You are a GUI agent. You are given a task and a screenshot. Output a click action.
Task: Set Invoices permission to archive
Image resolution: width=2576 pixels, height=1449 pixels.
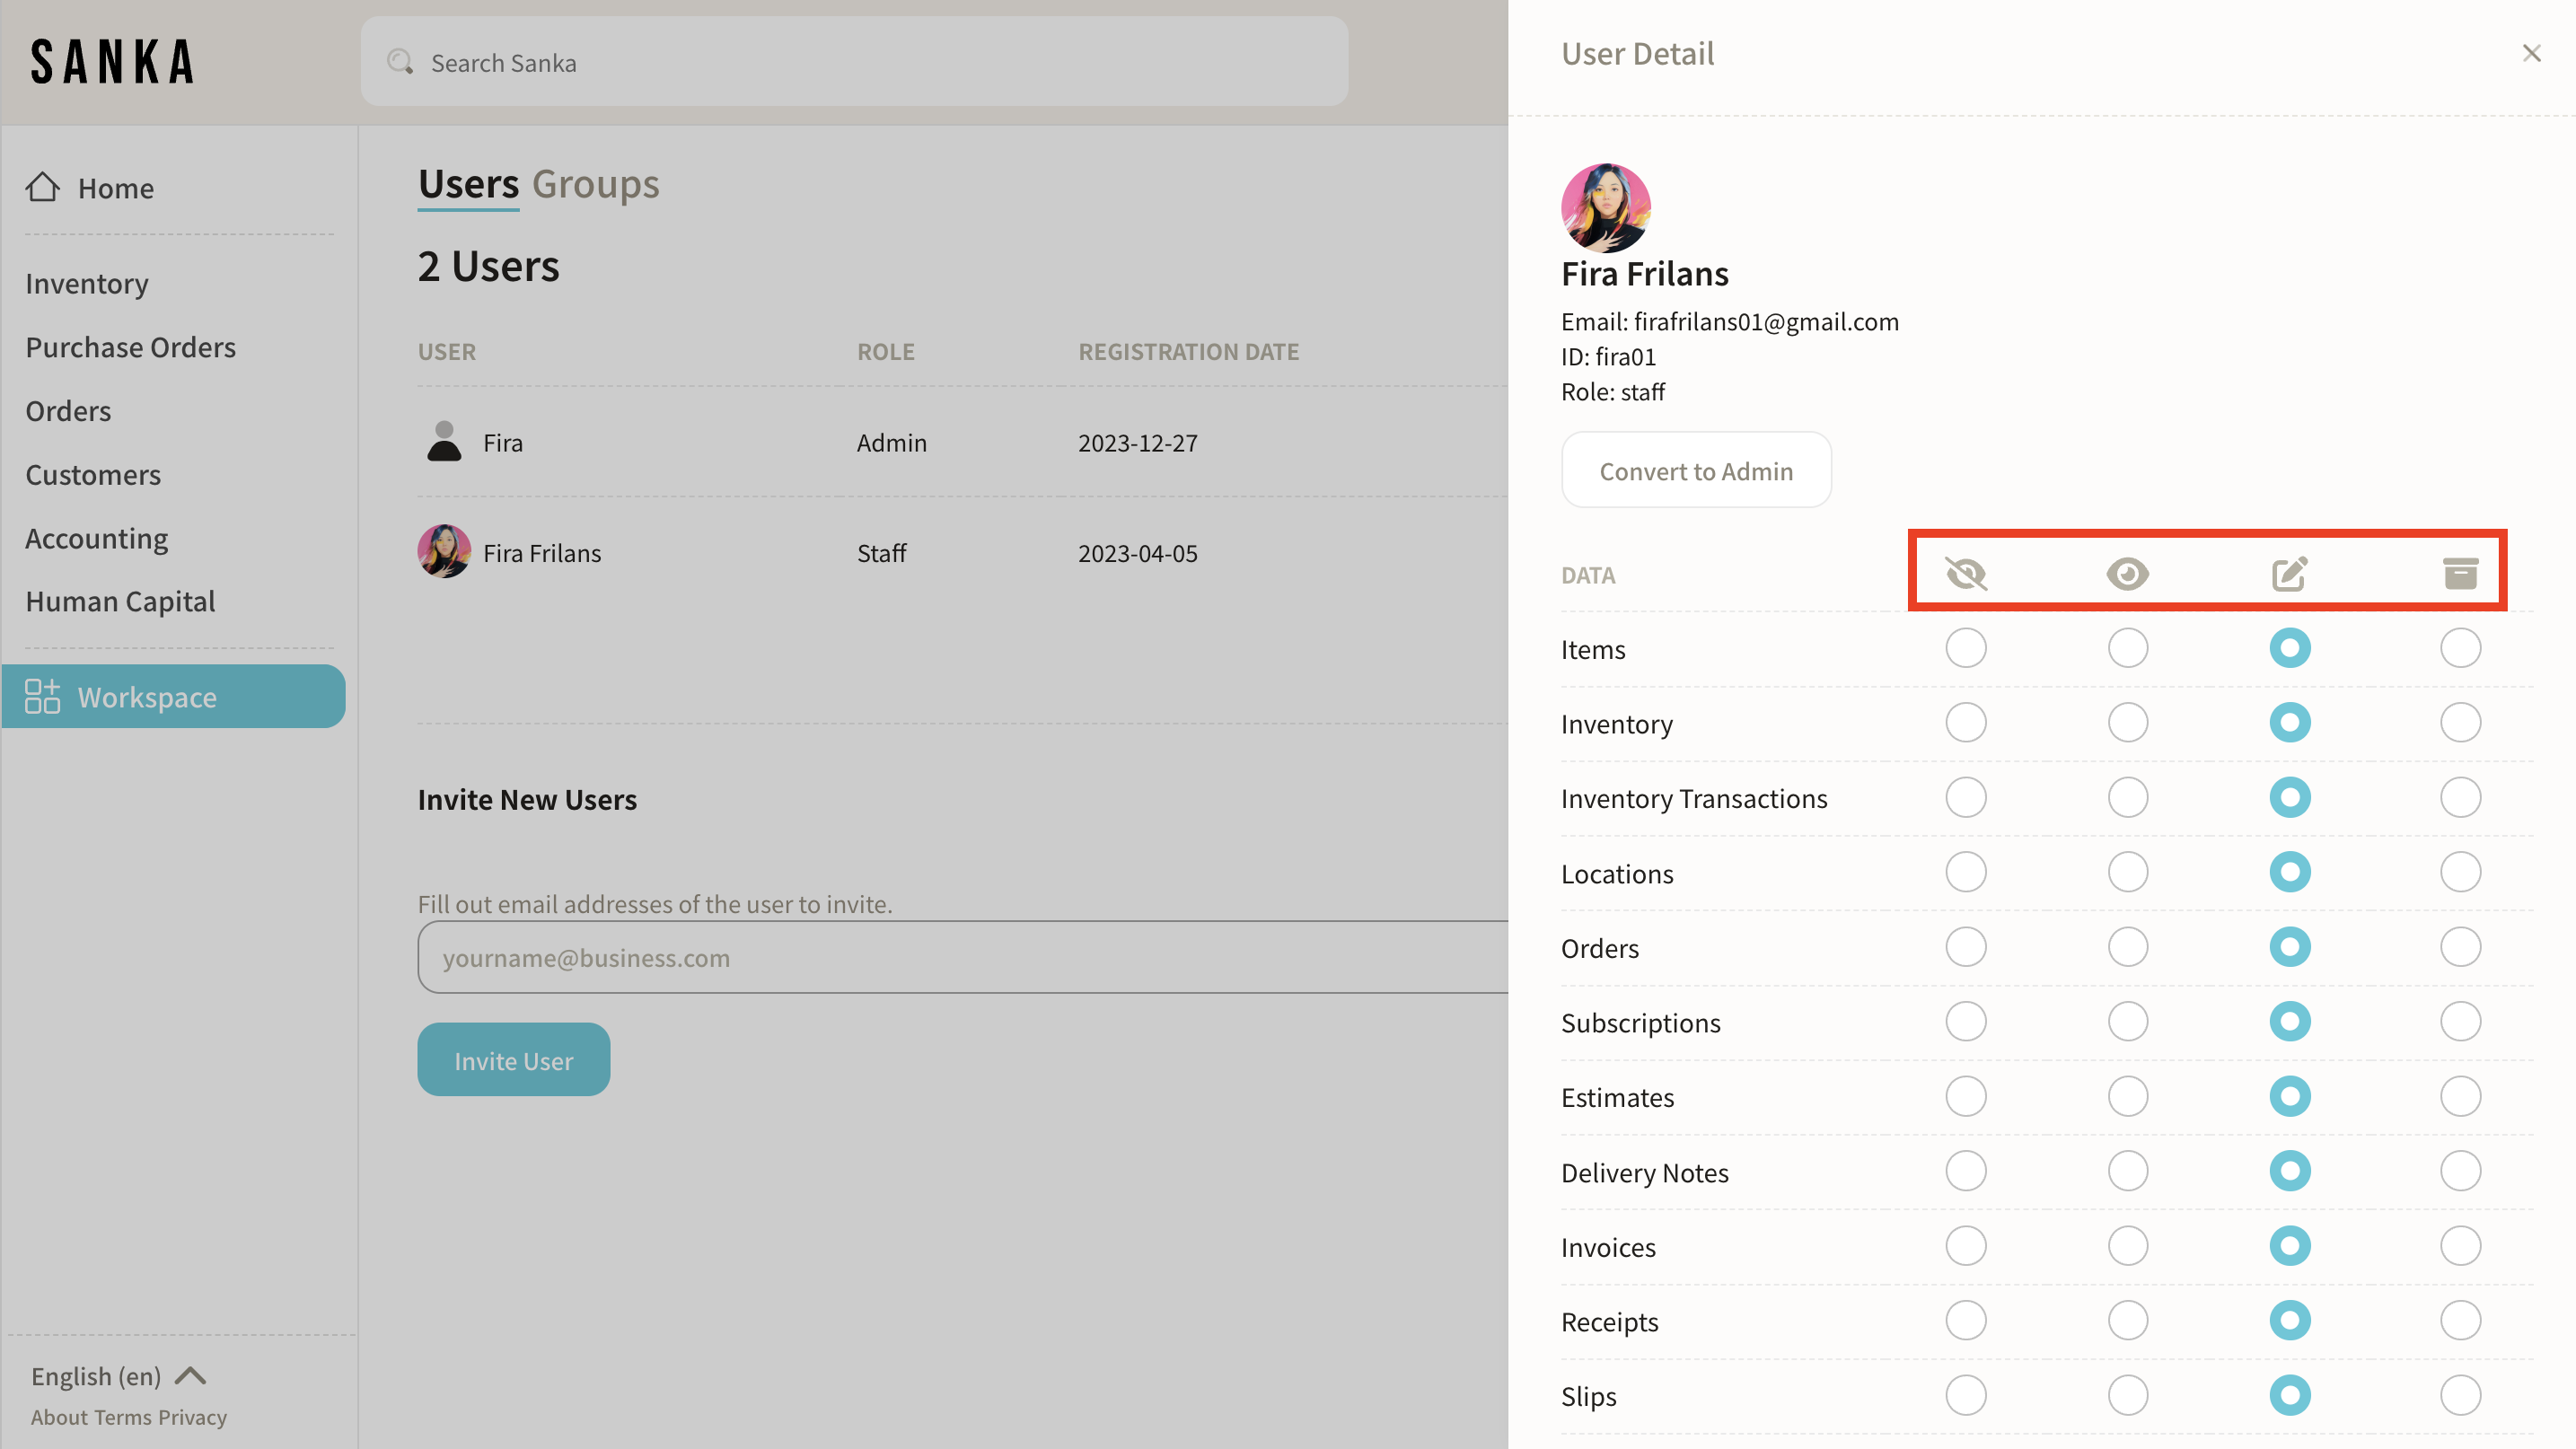[2460, 1246]
